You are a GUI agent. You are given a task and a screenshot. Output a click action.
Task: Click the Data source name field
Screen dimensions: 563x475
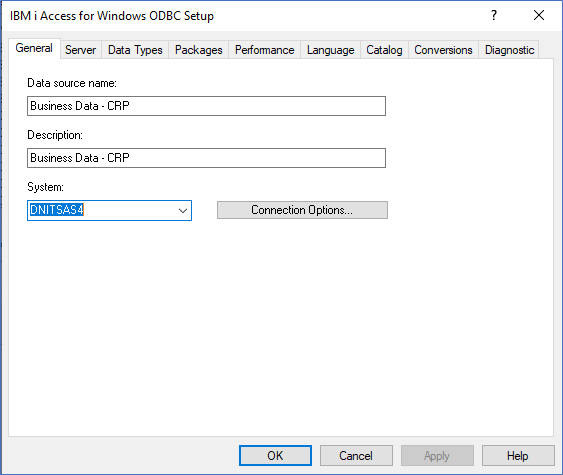[206, 106]
